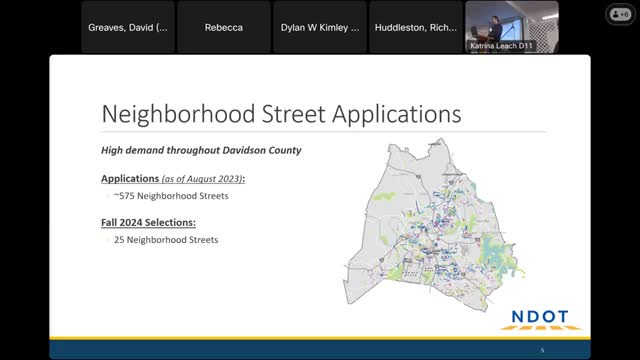
Task: Click the dark blue slide footer bar
Action: pyautogui.click(x=320, y=349)
